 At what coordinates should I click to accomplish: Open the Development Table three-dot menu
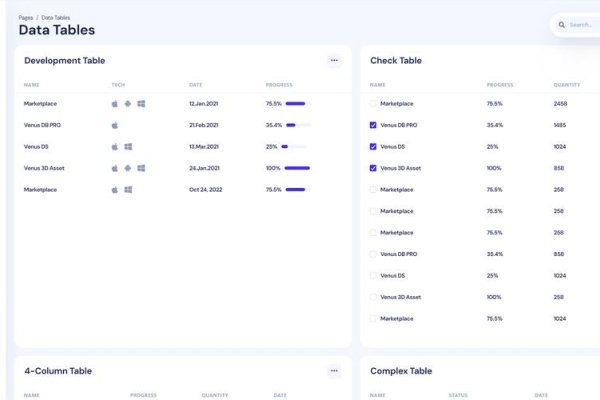pyautogui.click(x=334, y=61)
